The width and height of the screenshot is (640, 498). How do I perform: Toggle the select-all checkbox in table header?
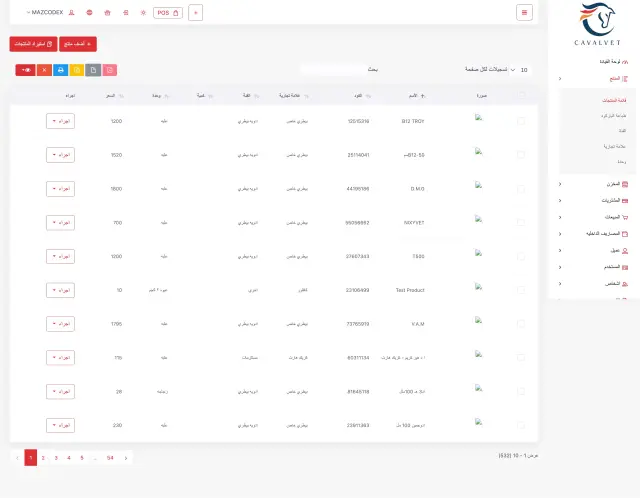click(x=521, y=95)
